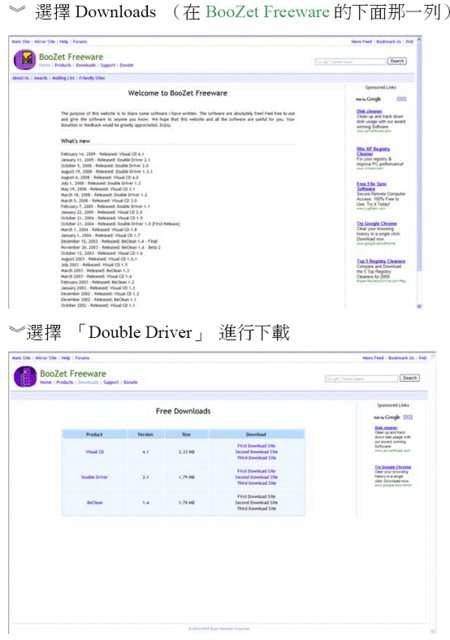Click News Feed link on the Welcome page
Screen dimensions: 450x640
362,42
